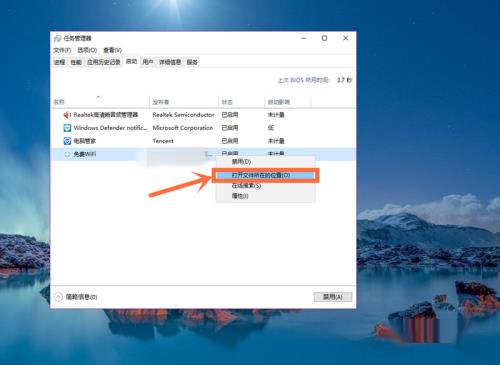Collapse view with the 简略信息 chevron icon
Image resolution: width=500 pixels, height=365 pixels.
58,297
